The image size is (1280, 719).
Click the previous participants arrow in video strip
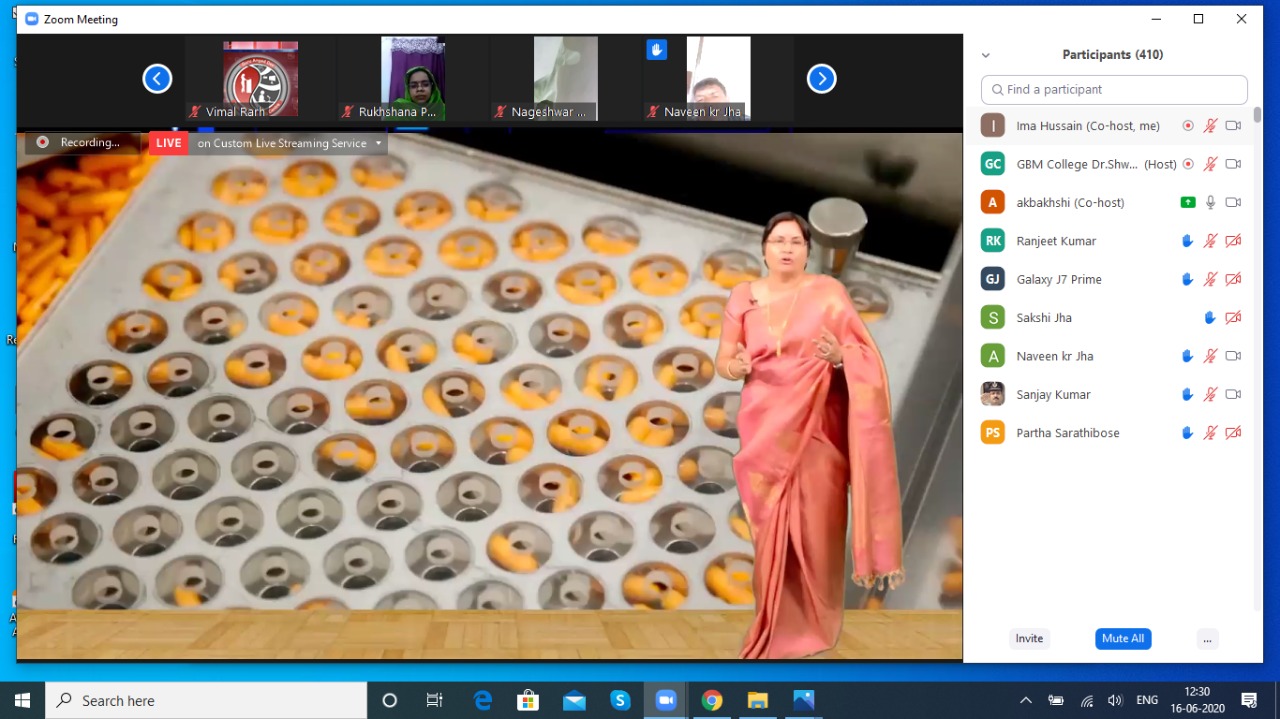click(157, 79)
